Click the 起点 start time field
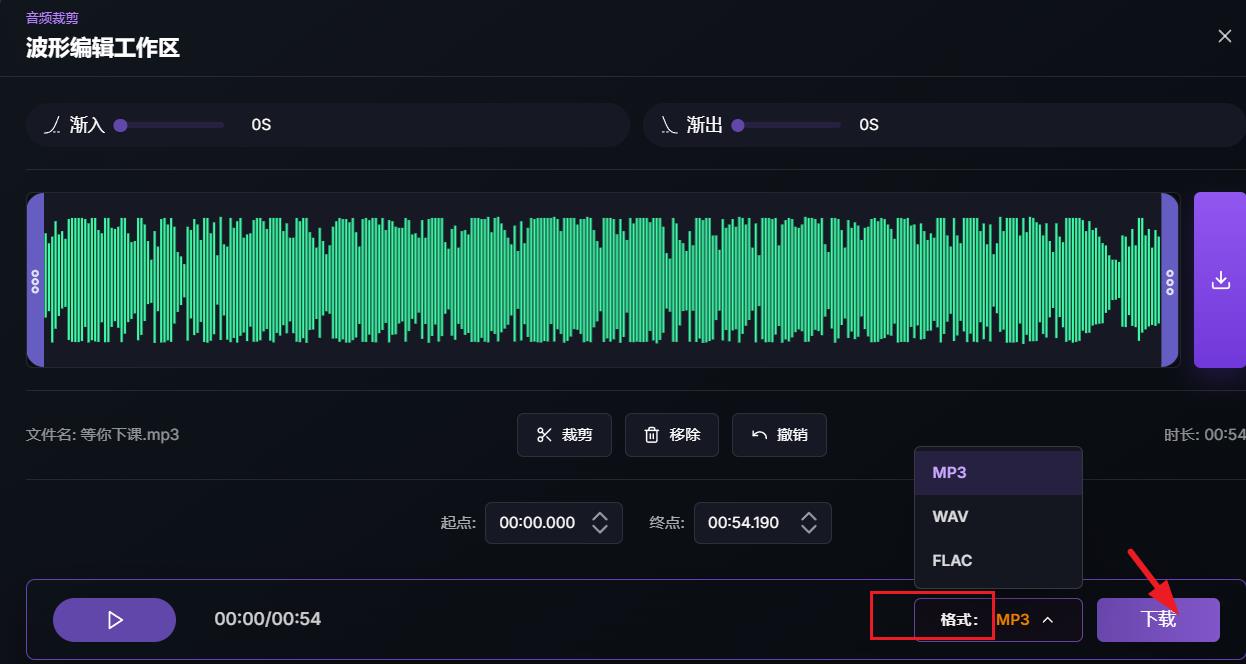 554,523
